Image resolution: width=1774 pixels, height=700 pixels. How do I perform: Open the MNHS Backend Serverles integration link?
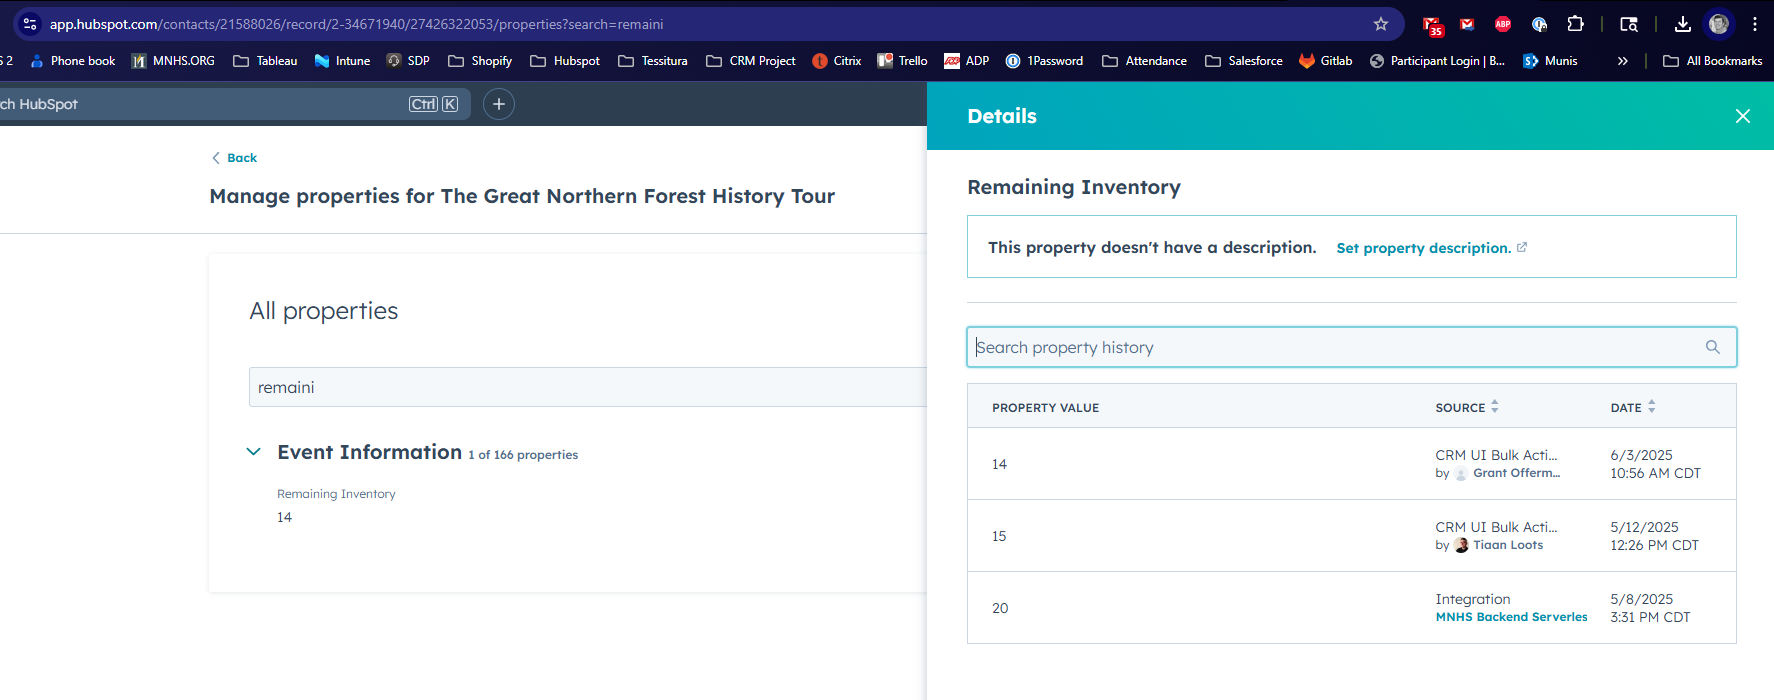coord(1511,617)
